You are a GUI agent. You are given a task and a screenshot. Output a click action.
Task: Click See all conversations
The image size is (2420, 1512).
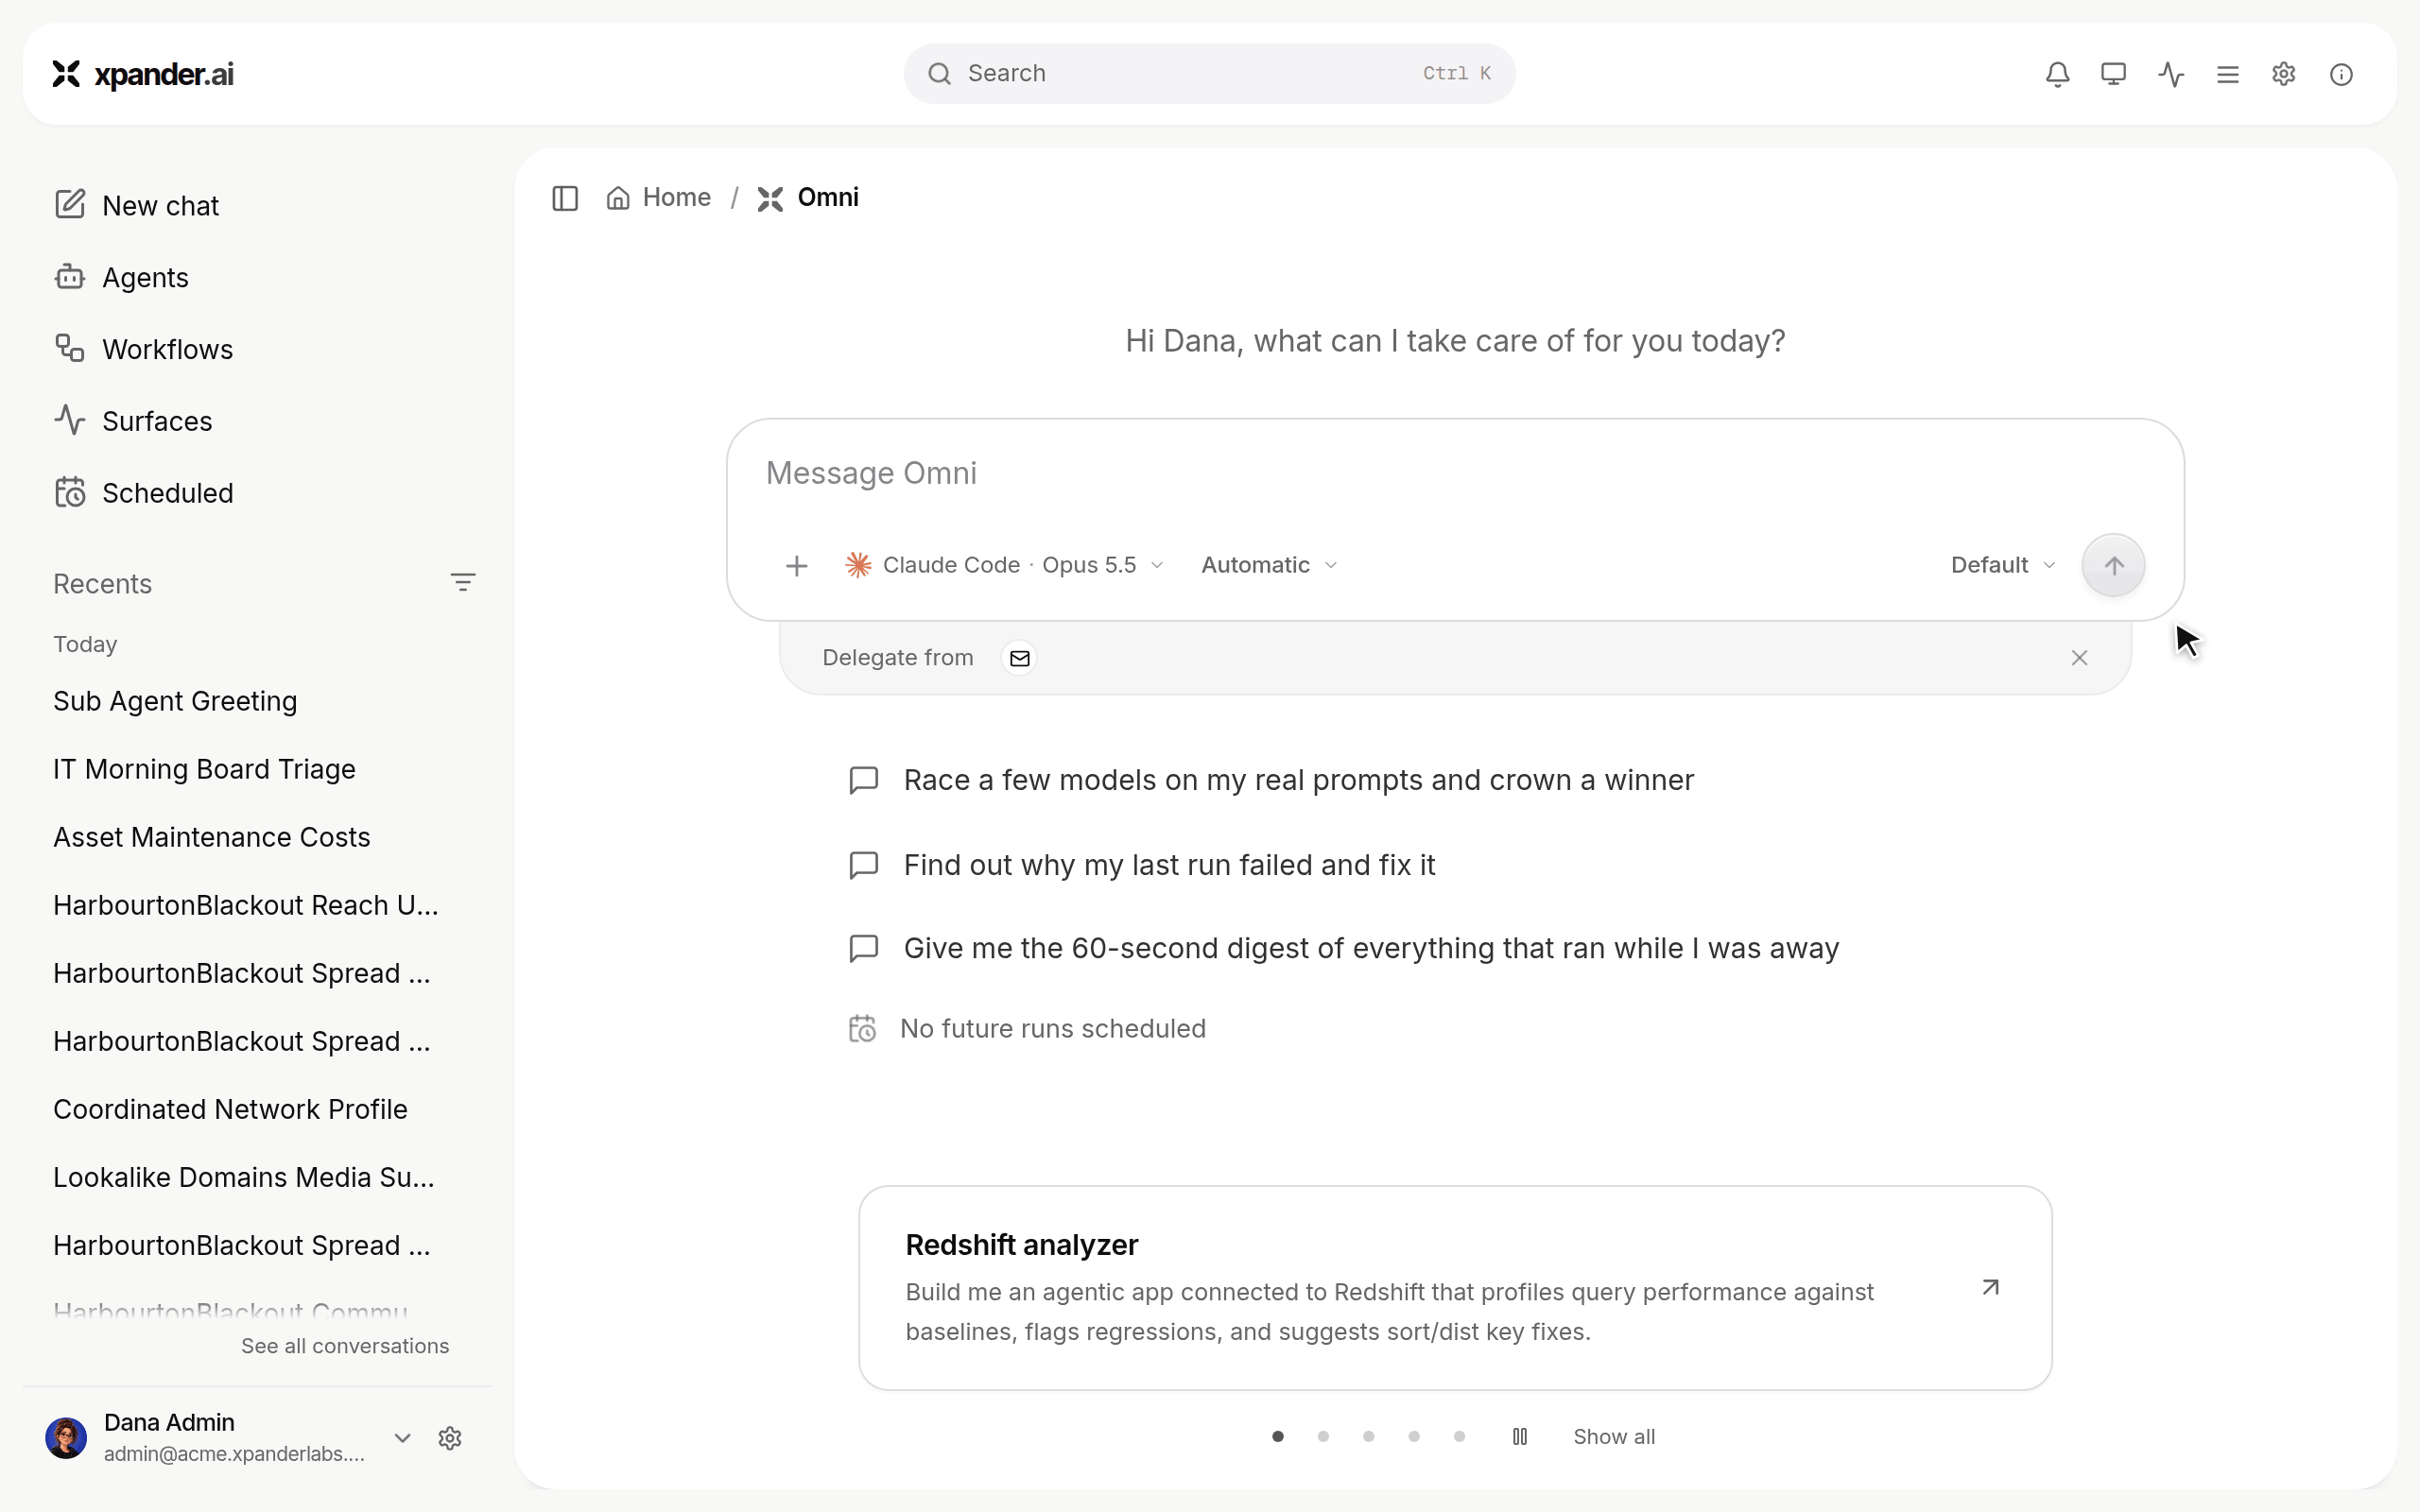click(x=345, y=1346)
